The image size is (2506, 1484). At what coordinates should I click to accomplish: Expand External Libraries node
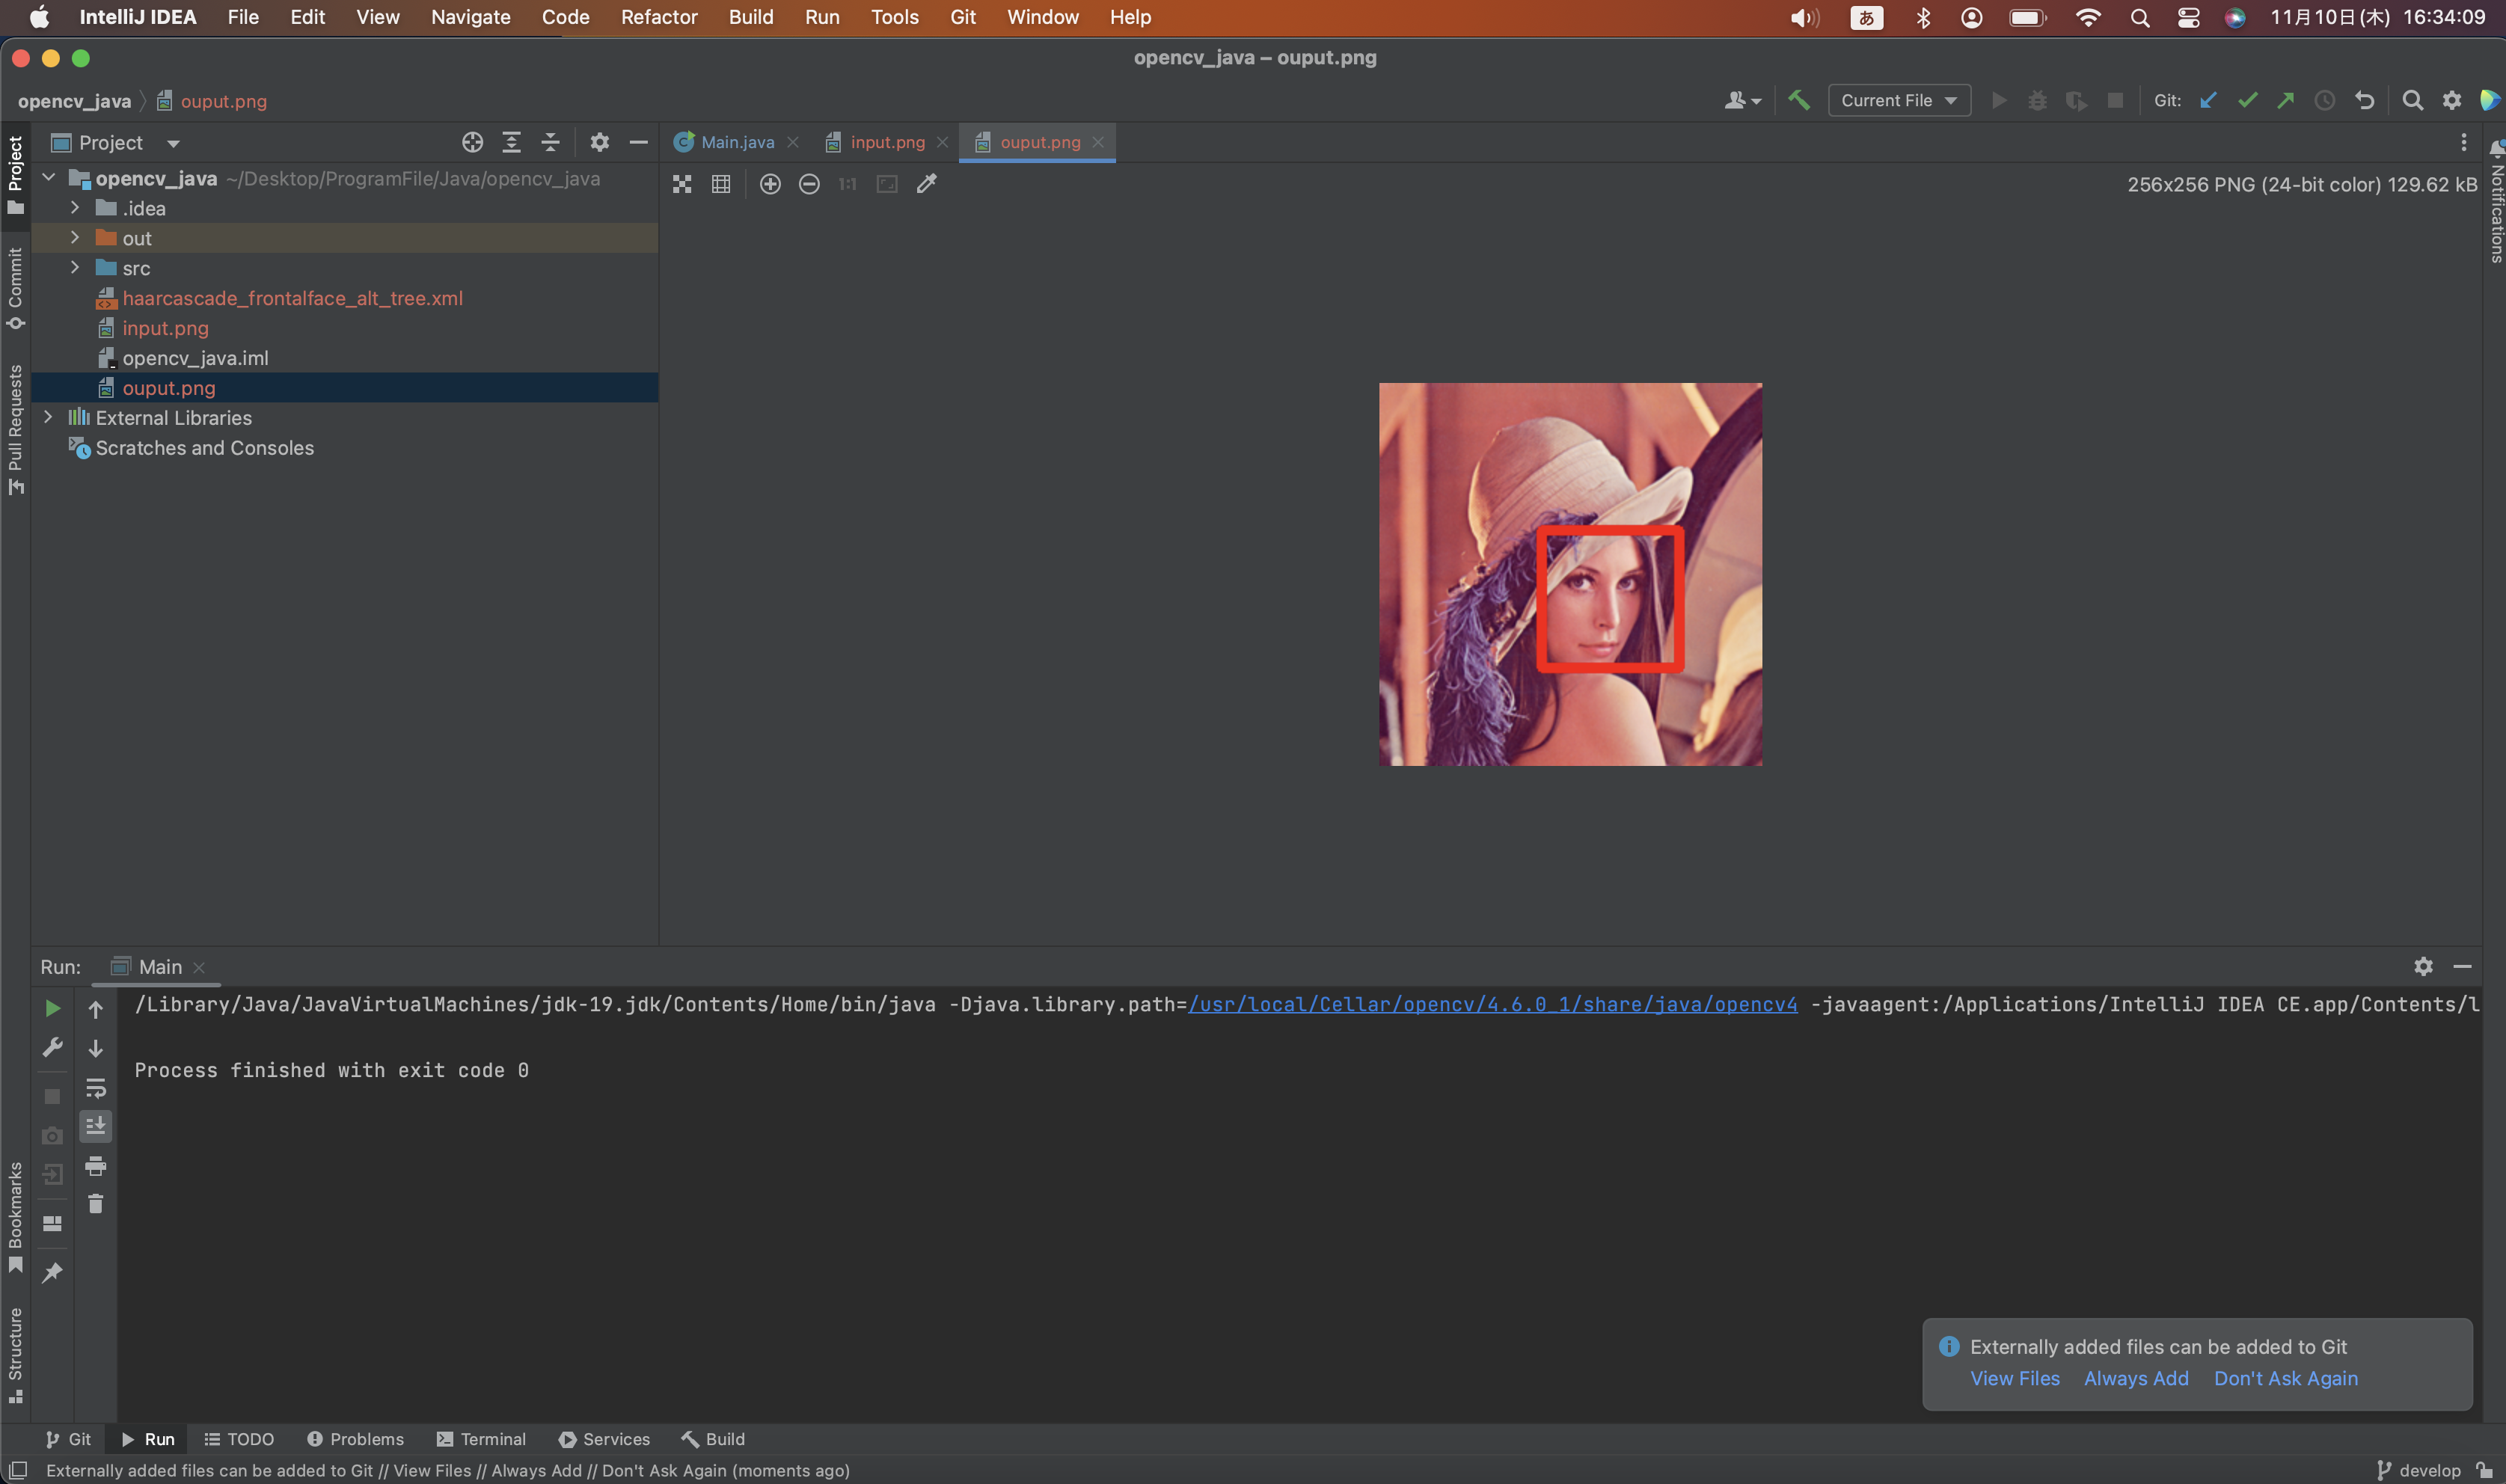point(48,418)
